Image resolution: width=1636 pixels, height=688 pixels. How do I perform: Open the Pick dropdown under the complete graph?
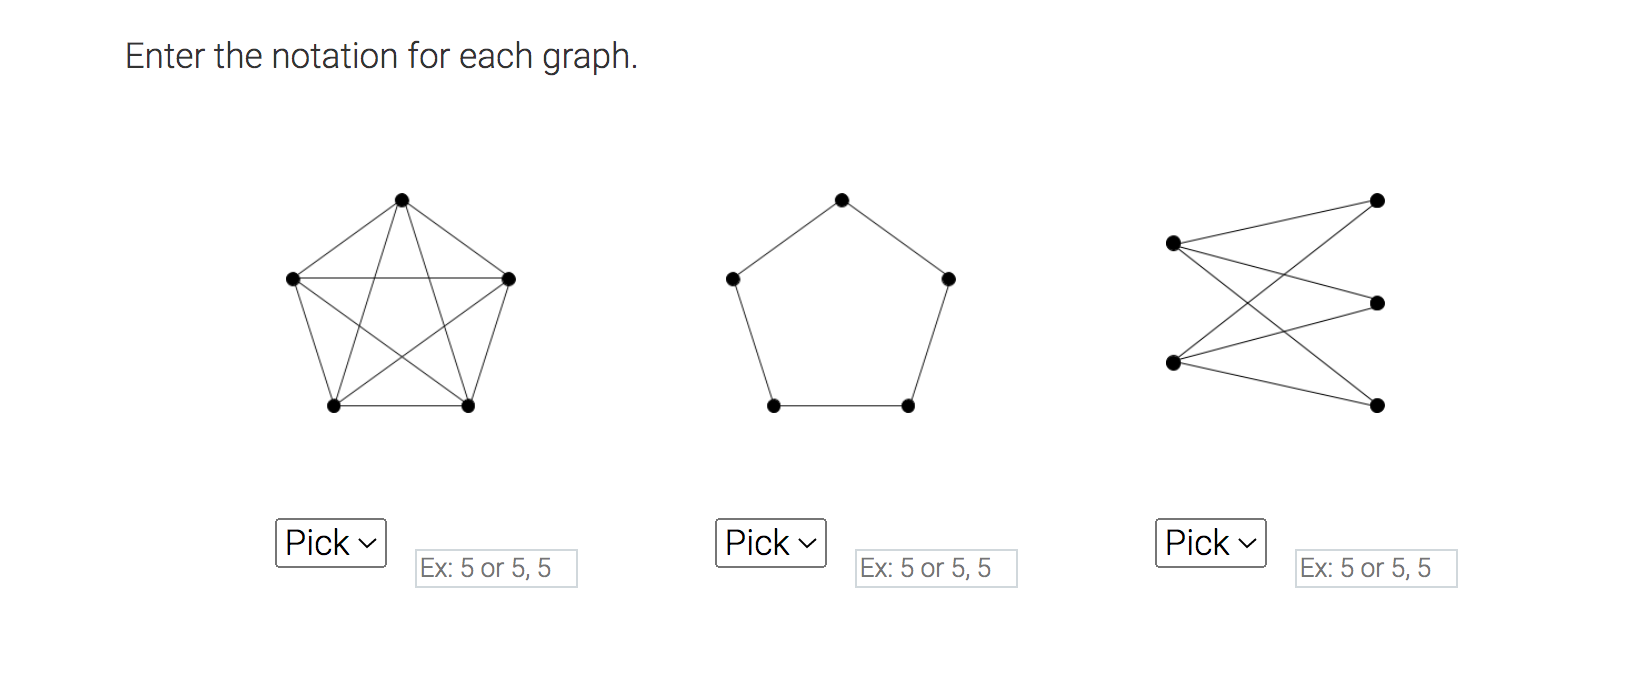pyautogui.click(x=330, y=542)
